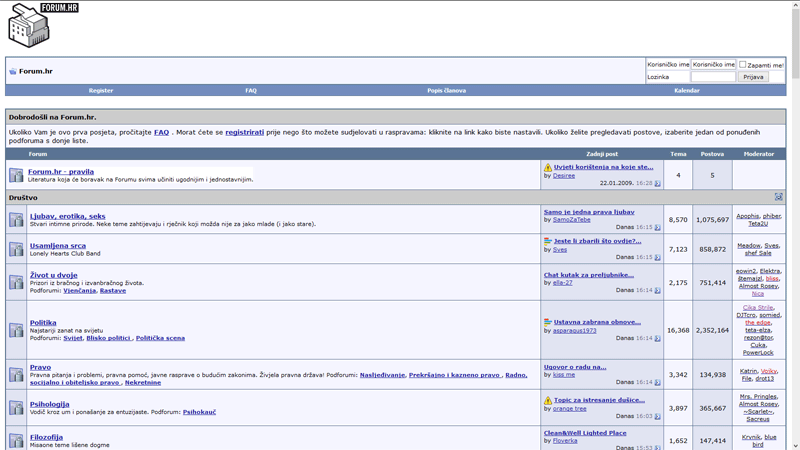Open the Forum.hr - pravila forum

coord(61,172)
